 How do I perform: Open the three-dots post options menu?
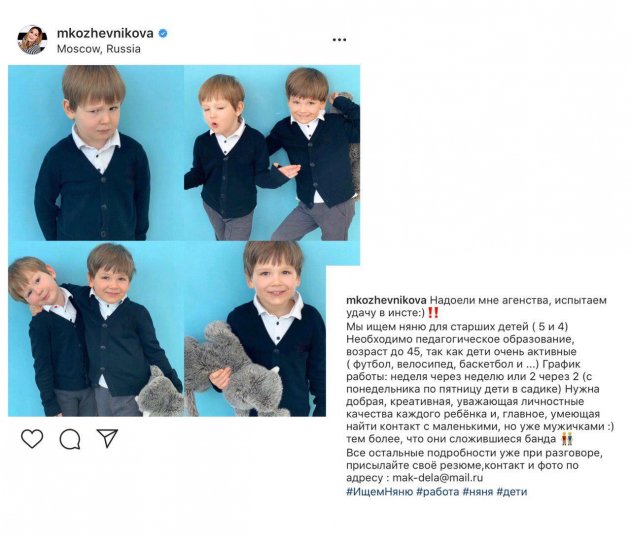[x=339, y=40]
